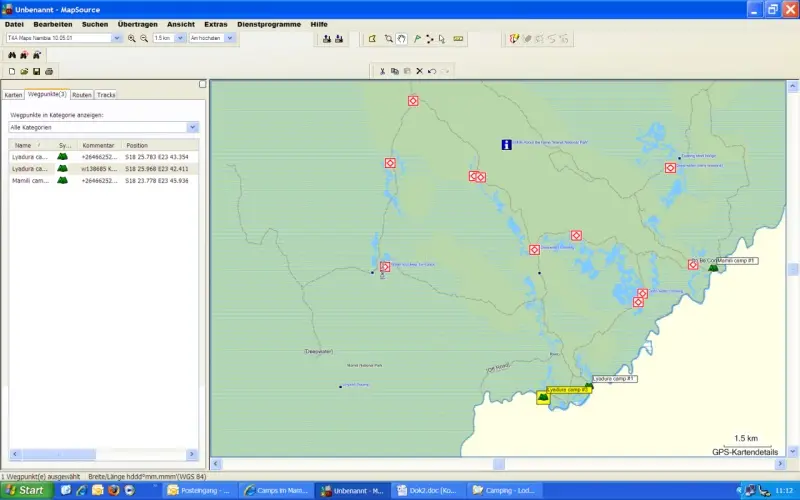Click the blue info icon on map
This screenshot has height=500, width=800.
[x=506, y=145]
